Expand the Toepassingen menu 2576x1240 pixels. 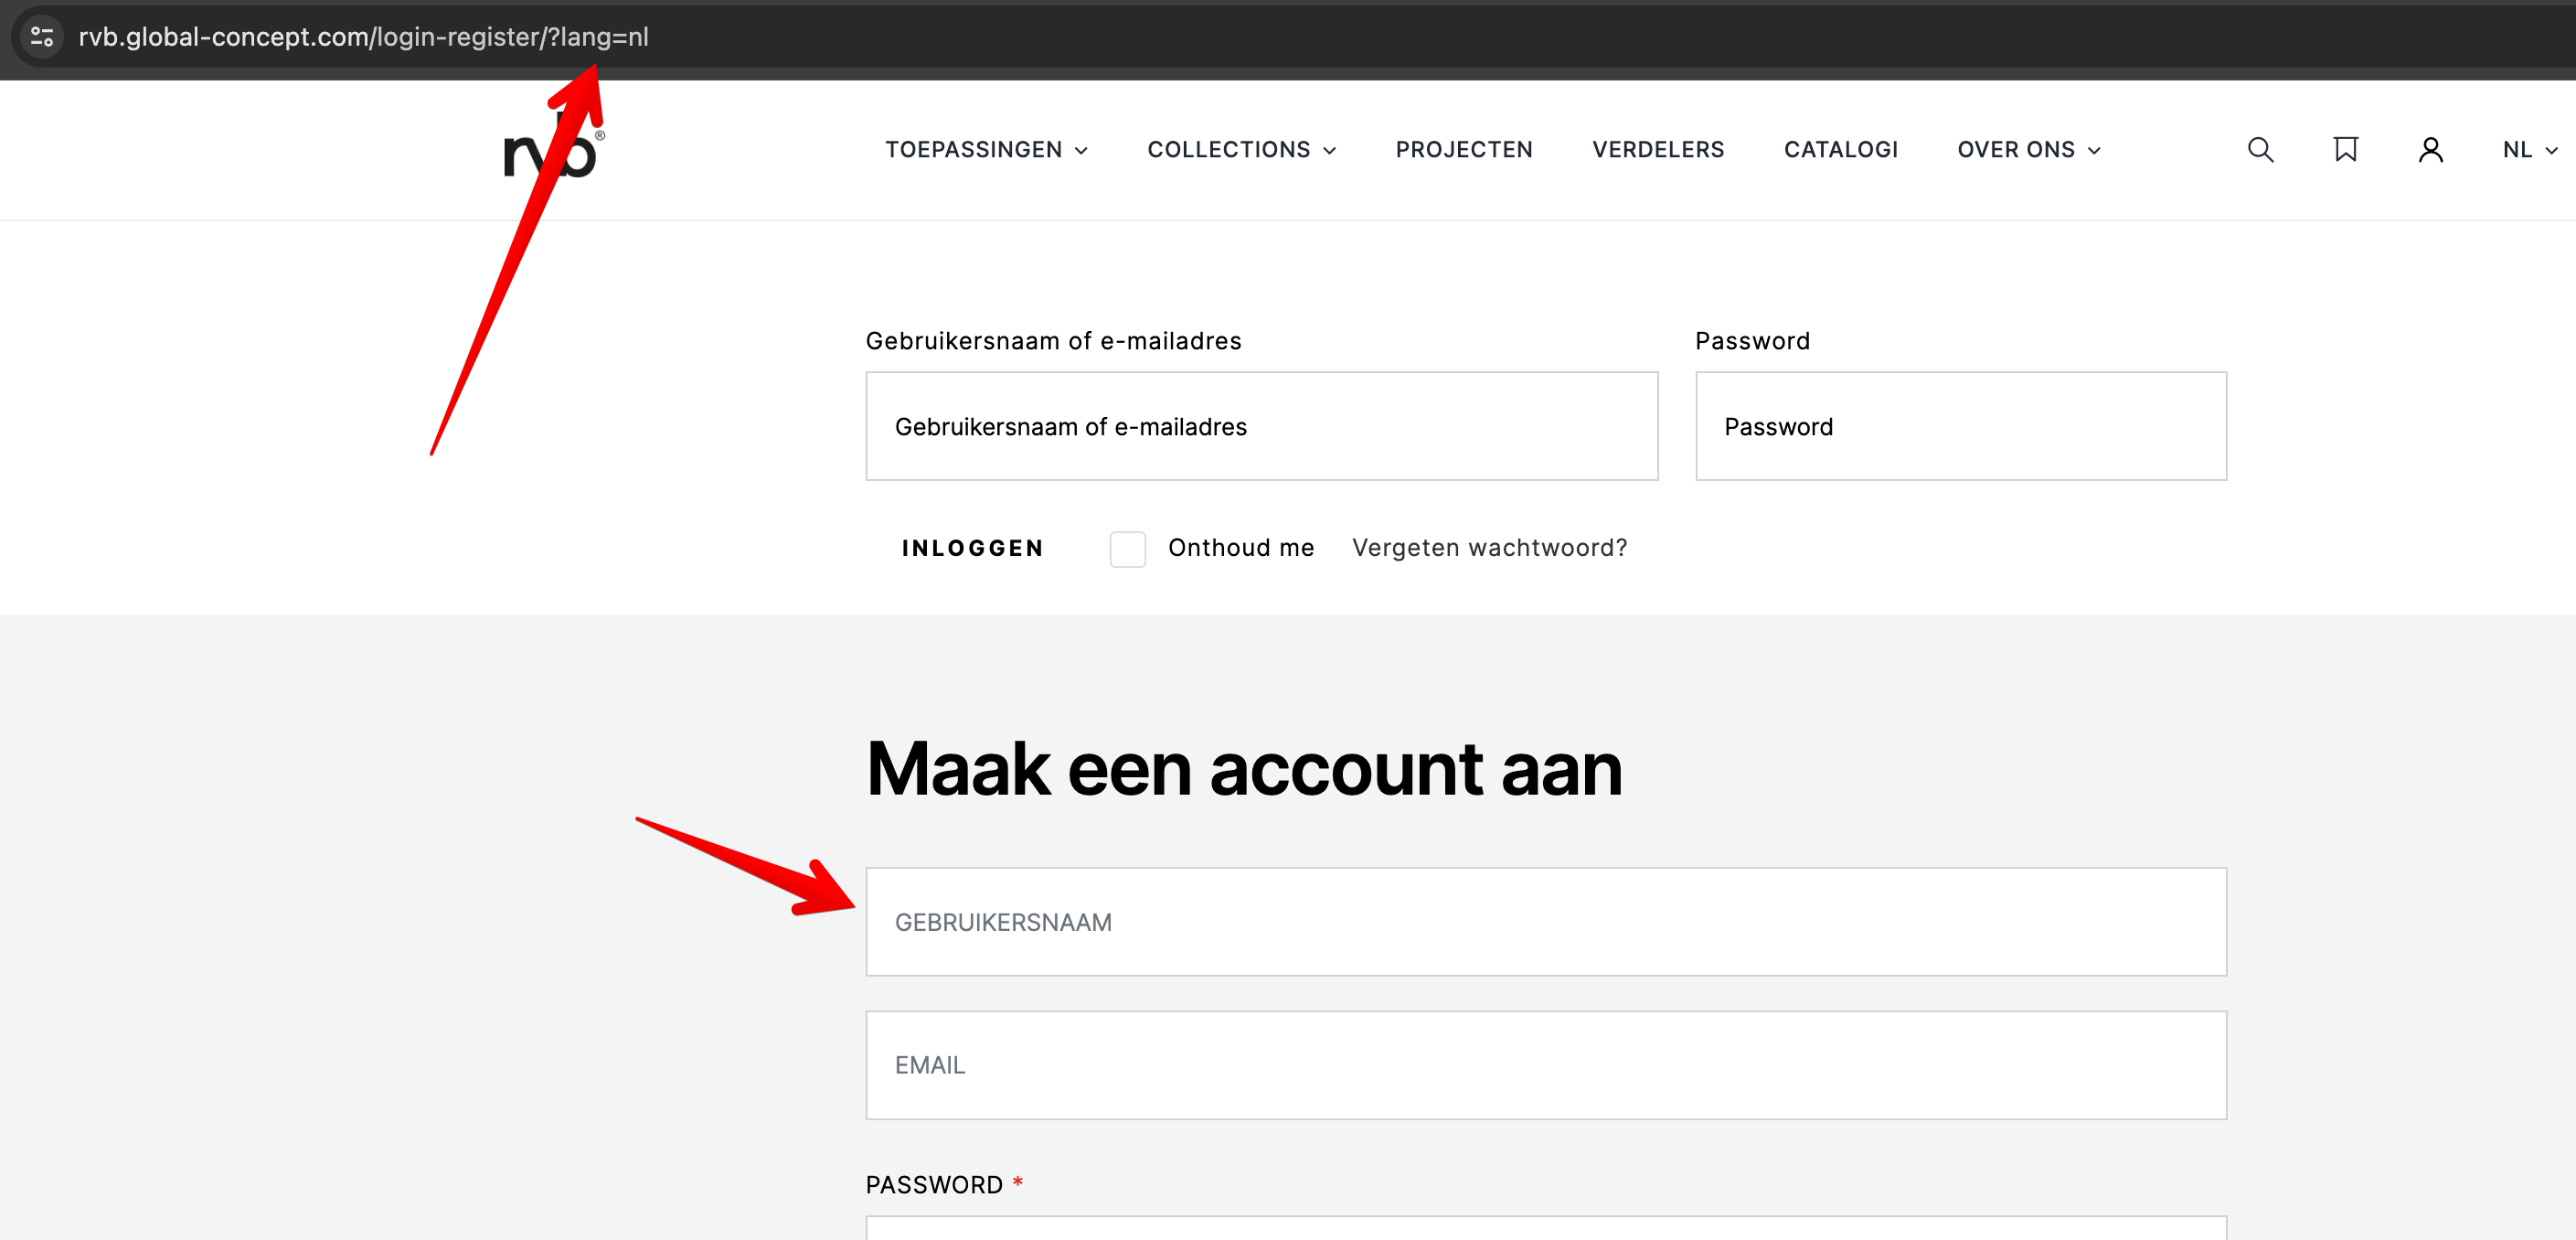click(986, 150)
